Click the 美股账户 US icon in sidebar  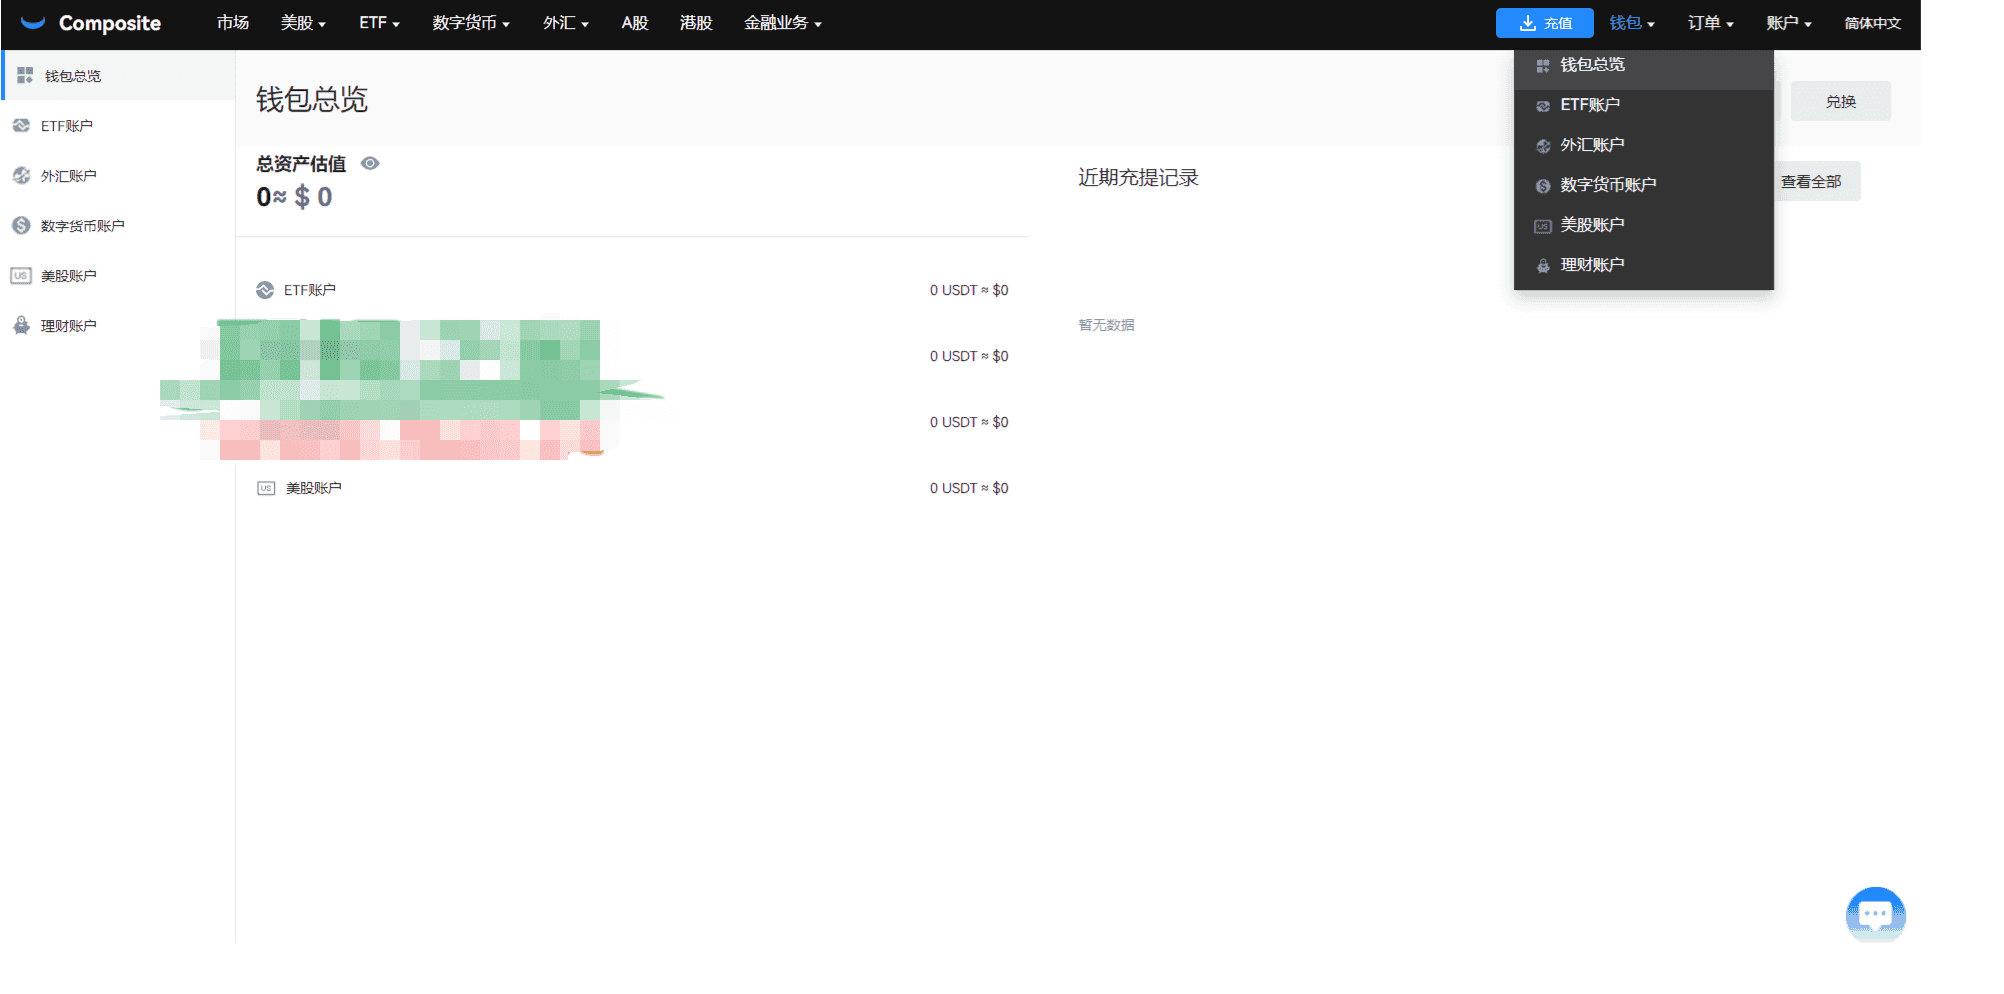coord(21,276)
